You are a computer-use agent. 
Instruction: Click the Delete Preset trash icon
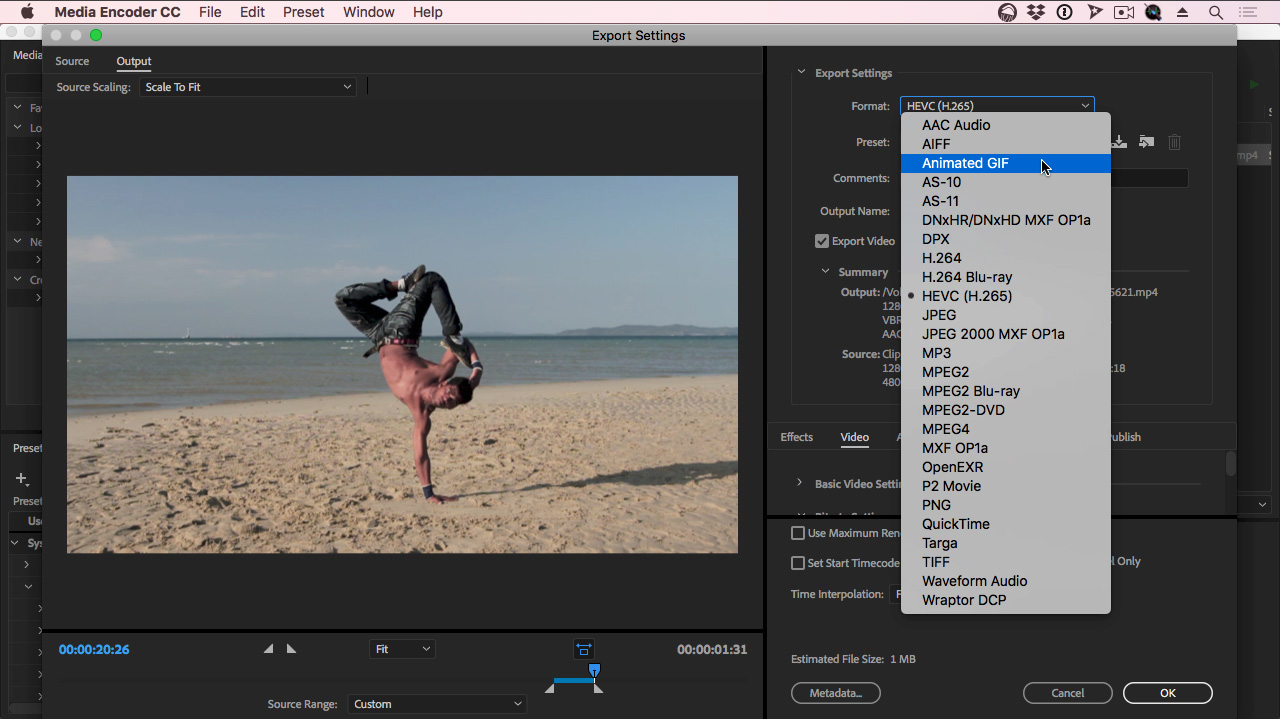(x=1175, y=142)
